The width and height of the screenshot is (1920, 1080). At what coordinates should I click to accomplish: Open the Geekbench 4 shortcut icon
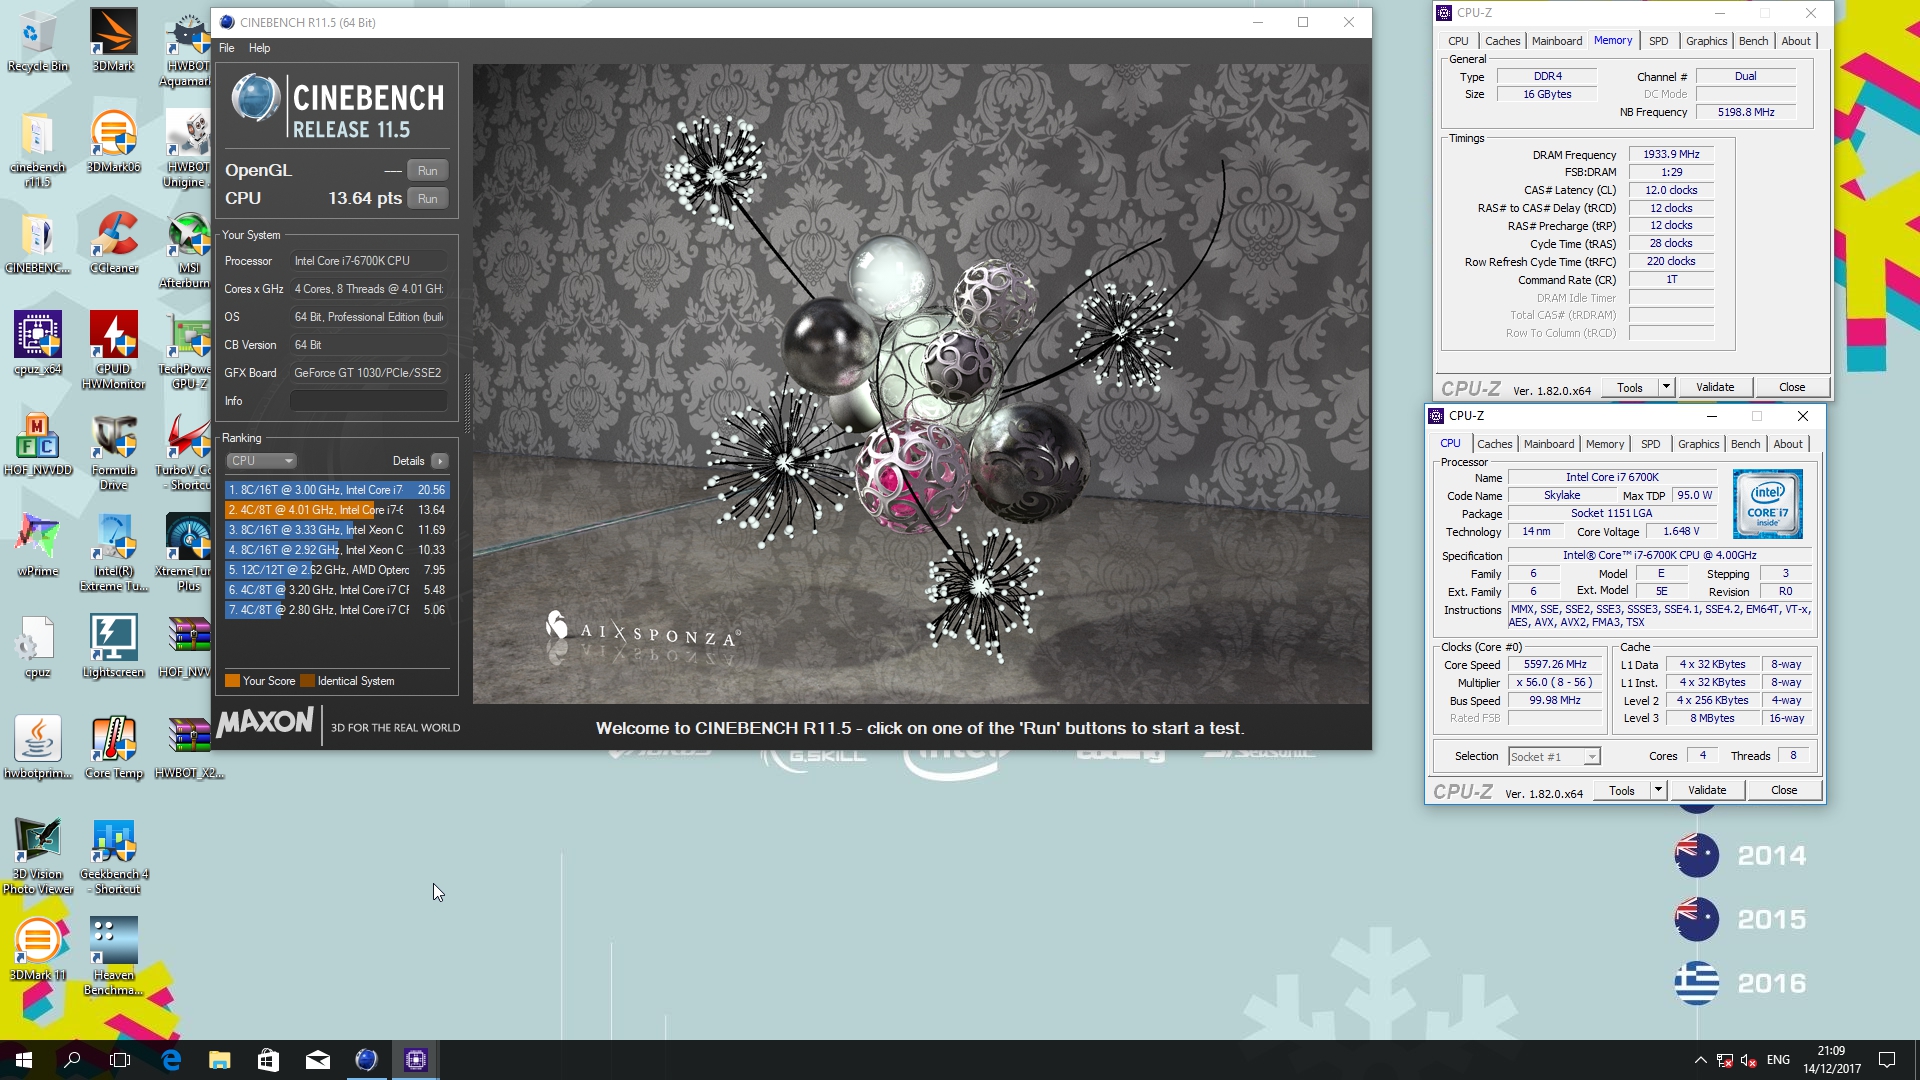click(113, 856)
